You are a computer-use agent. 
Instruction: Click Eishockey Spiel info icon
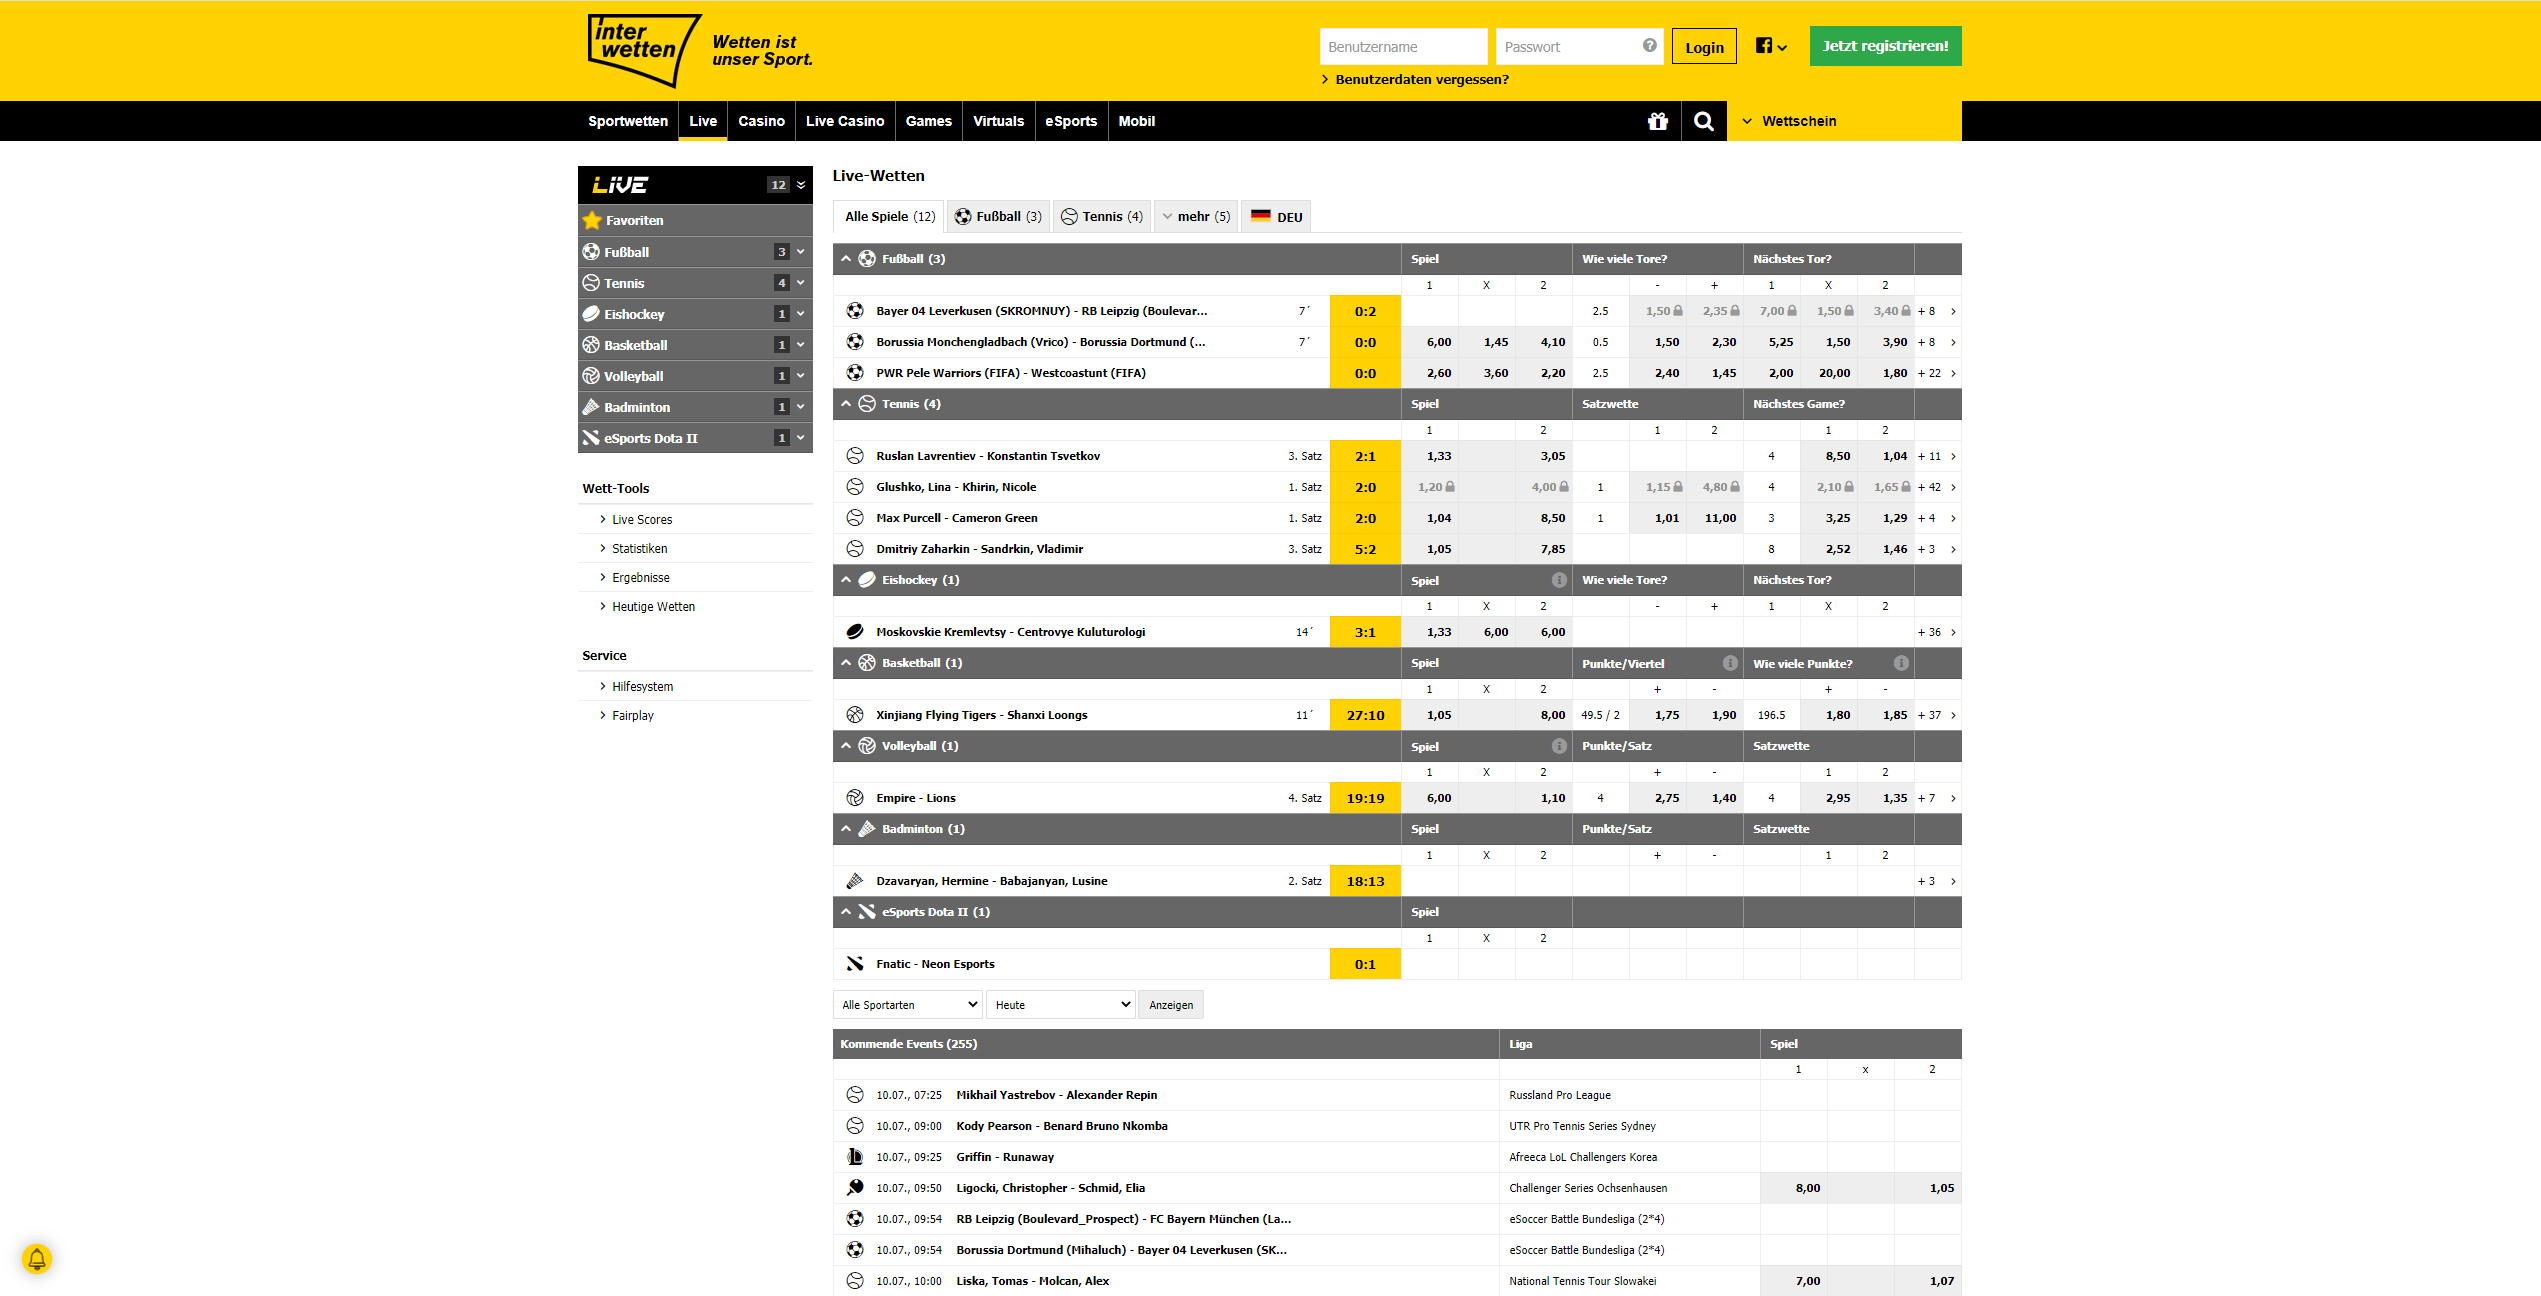[x=1558, y=580]
